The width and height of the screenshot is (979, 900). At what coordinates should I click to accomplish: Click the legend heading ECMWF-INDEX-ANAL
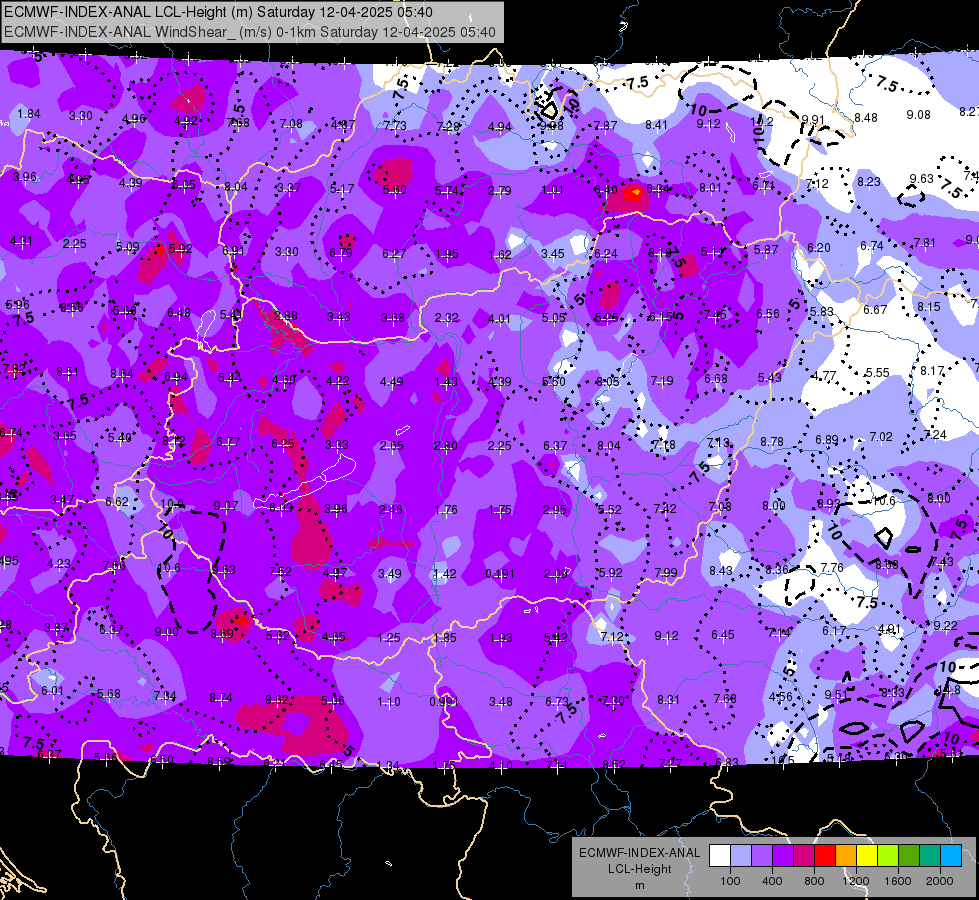[x=639, y=853]
